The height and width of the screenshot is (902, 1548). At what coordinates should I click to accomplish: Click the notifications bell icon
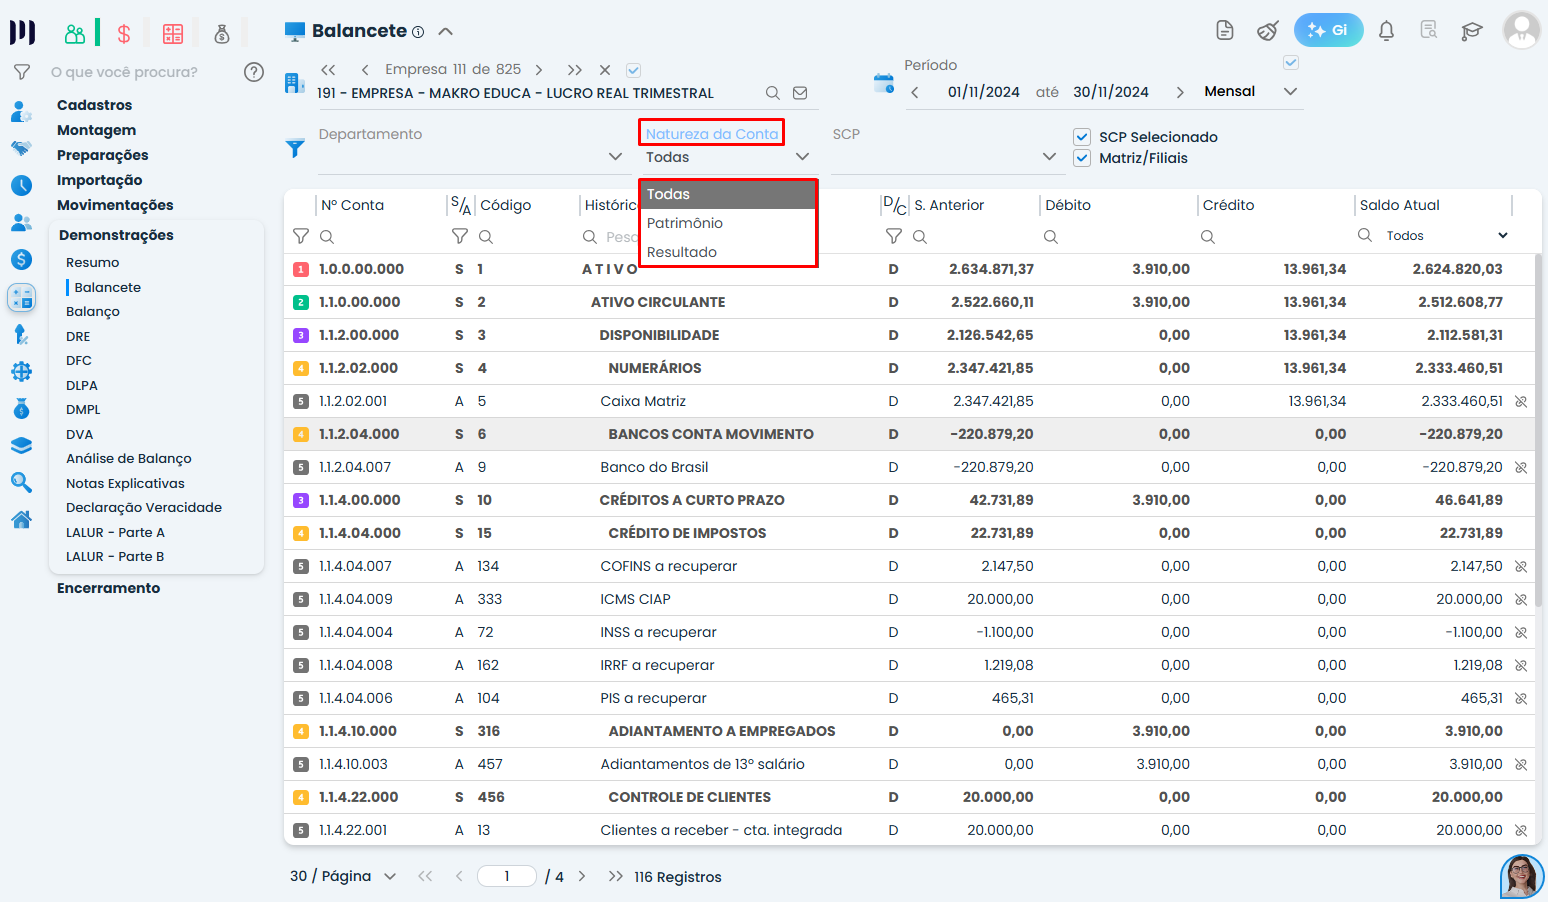[1386, 31]
